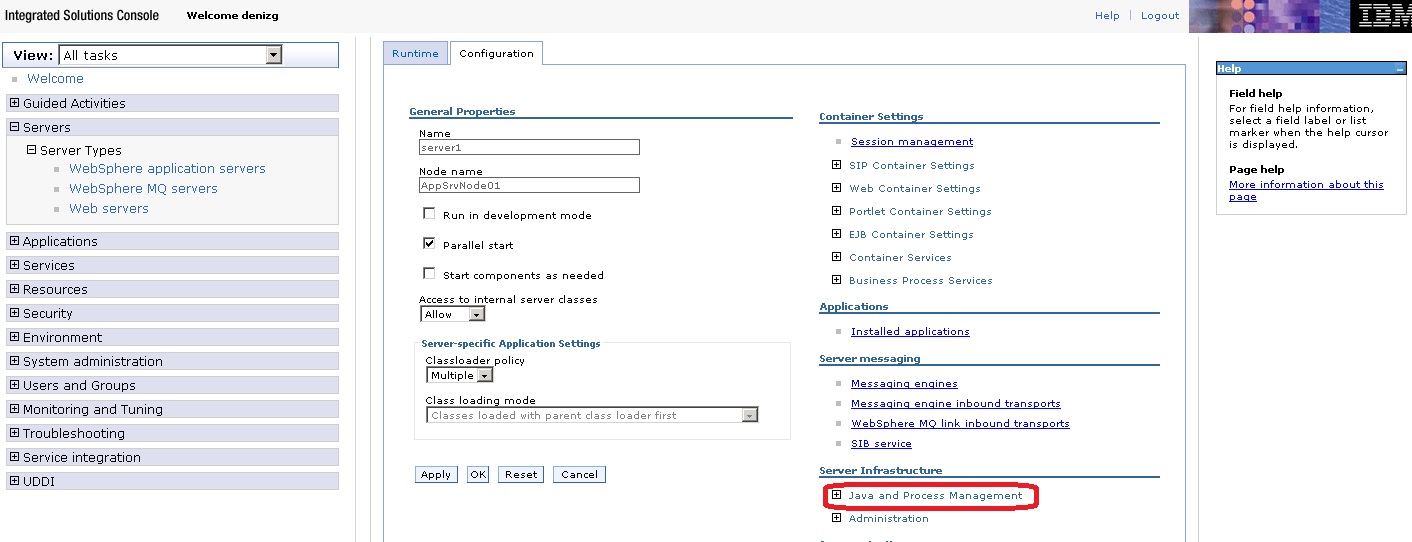
Task: Expand Portlet Container Settings plus icon
Action: [x=836, y=211]
